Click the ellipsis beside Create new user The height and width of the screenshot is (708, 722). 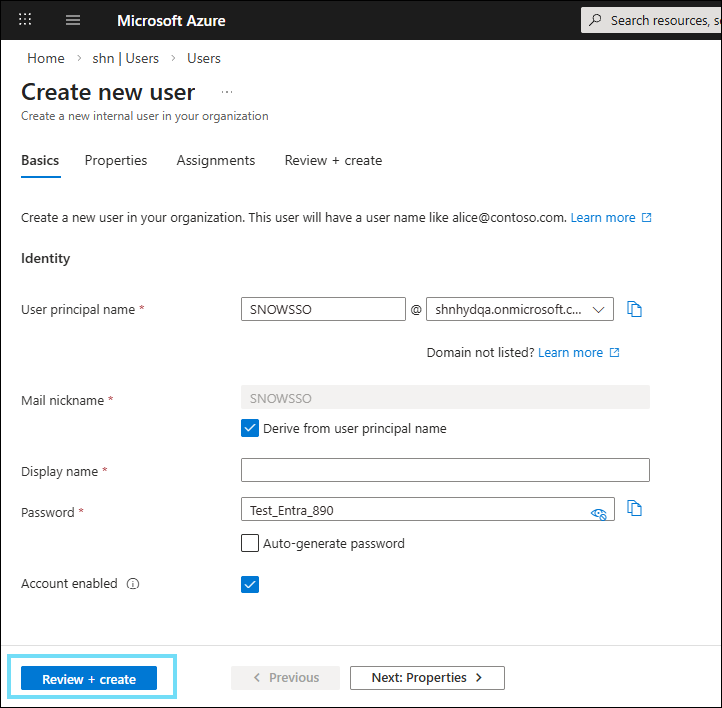click(227, 92)
